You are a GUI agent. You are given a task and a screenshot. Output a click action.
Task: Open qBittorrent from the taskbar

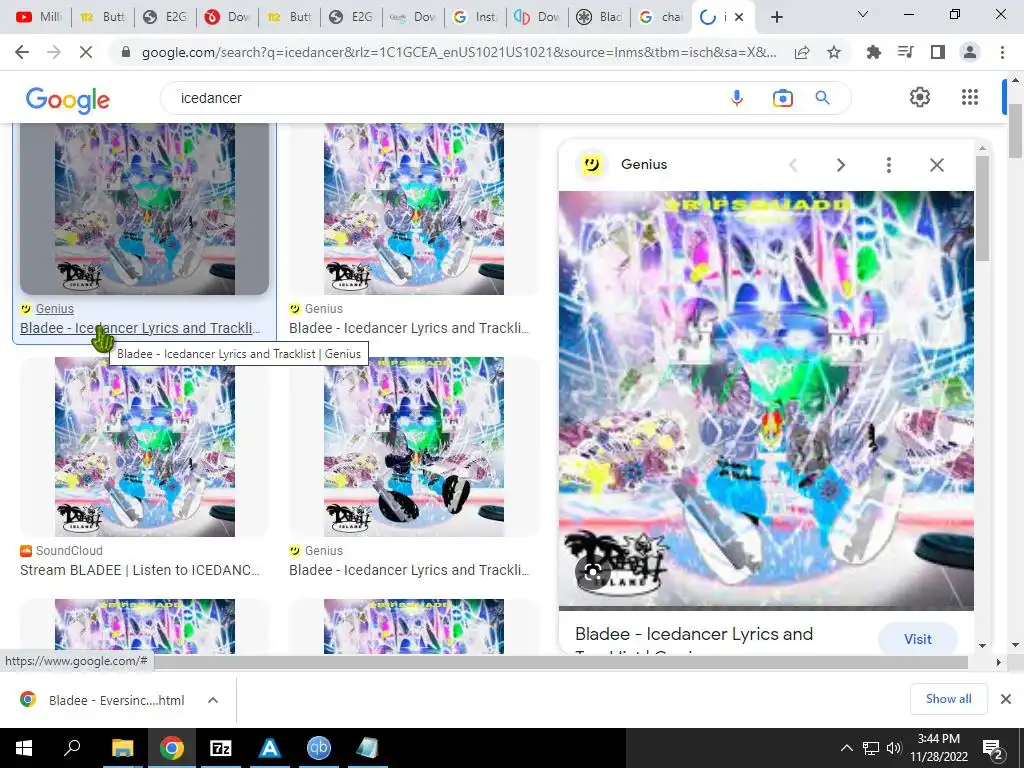pyautogui.click(x=319, y=748)
